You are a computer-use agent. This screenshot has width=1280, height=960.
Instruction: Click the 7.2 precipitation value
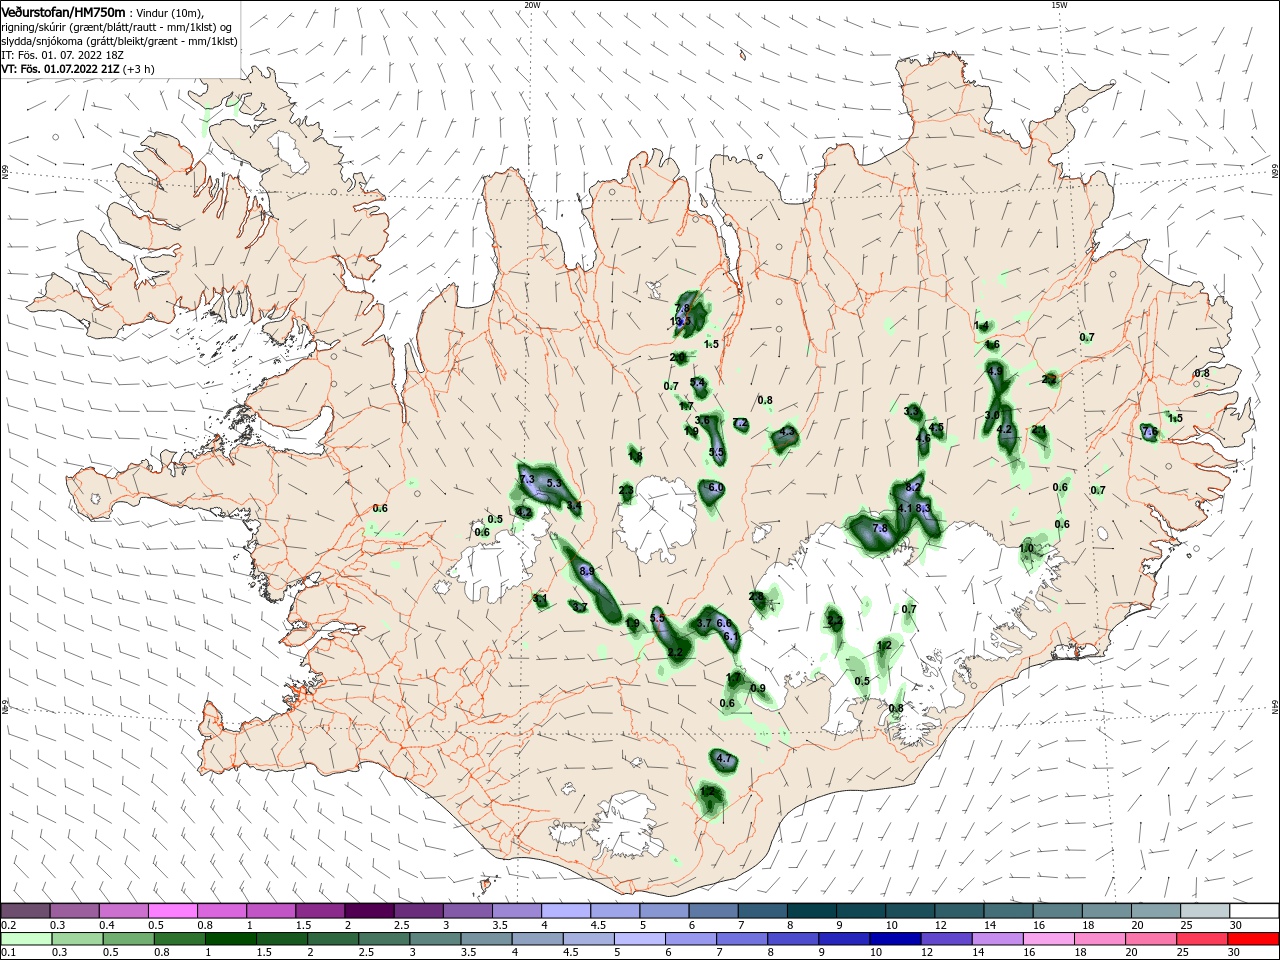[740, 423]
